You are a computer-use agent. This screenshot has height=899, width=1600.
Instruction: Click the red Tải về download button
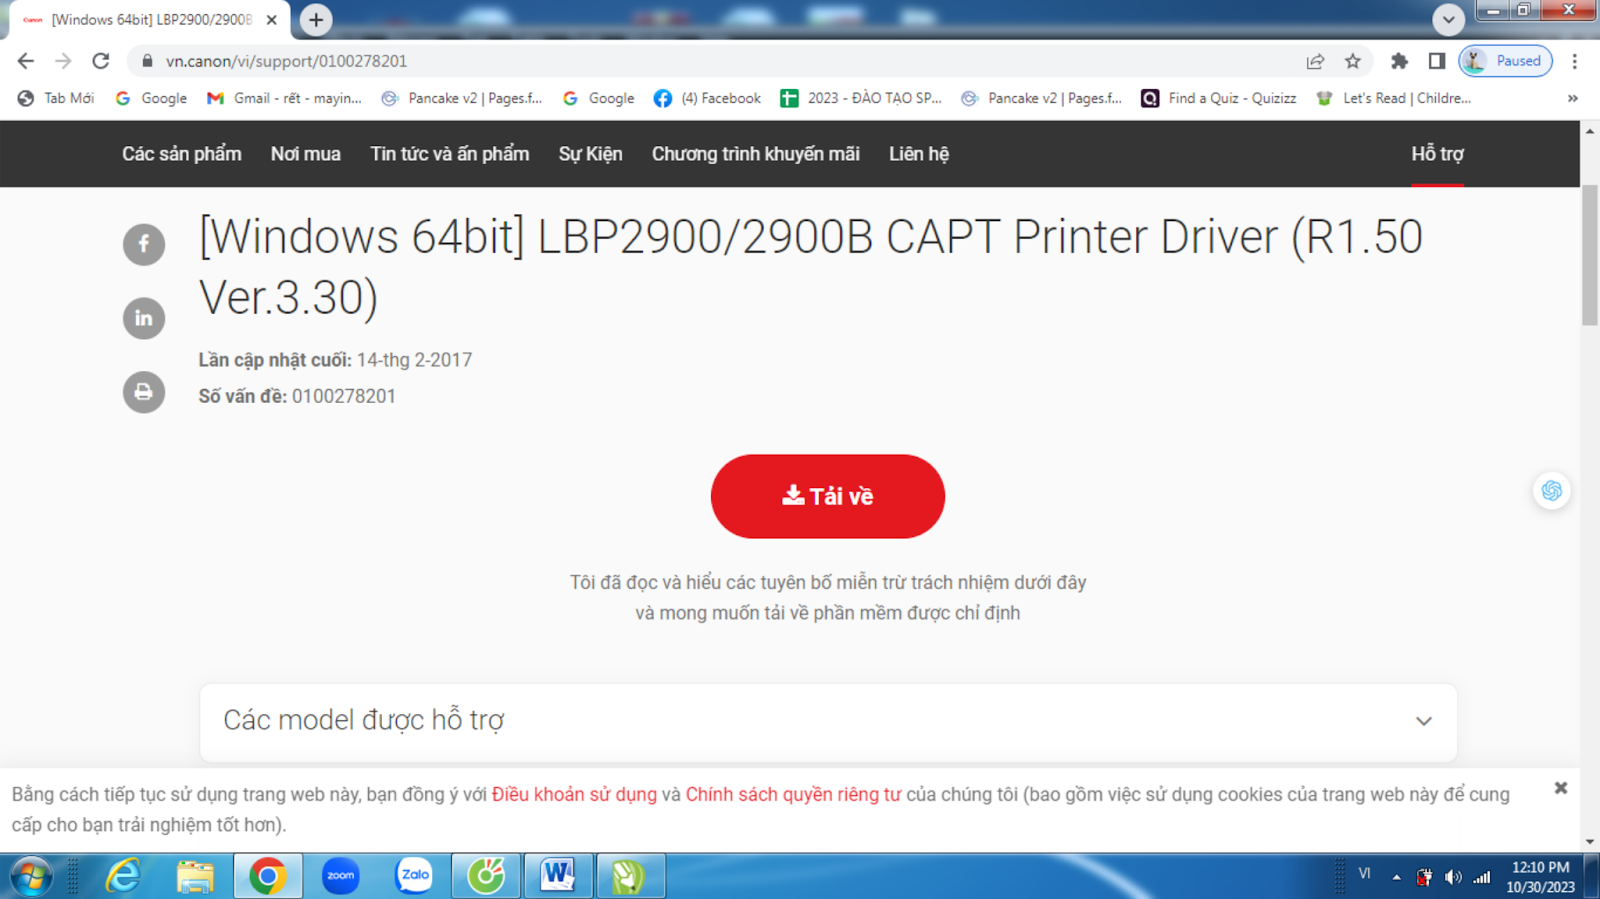(827, 496)
